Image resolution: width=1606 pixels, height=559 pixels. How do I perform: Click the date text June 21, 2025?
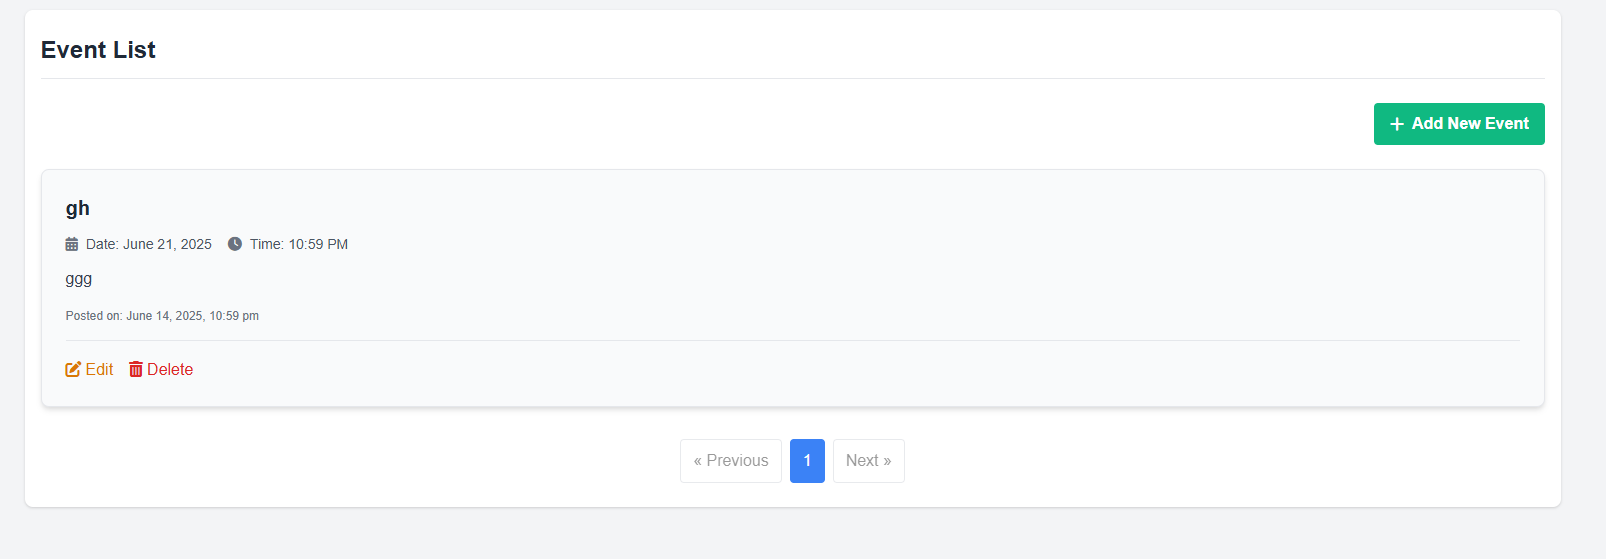167,244
